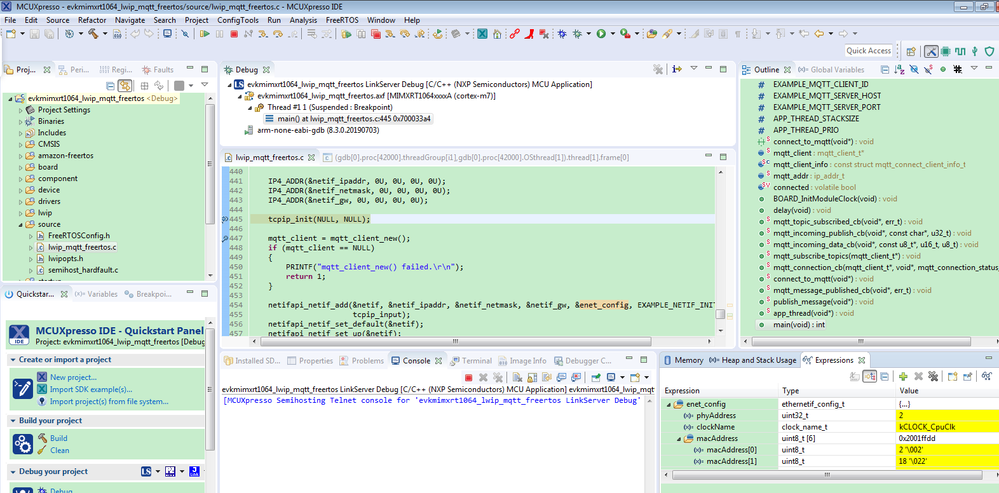Click the Clean link in Quickstart Panel
Screen dimensions: 999x493
coord(59,450)
